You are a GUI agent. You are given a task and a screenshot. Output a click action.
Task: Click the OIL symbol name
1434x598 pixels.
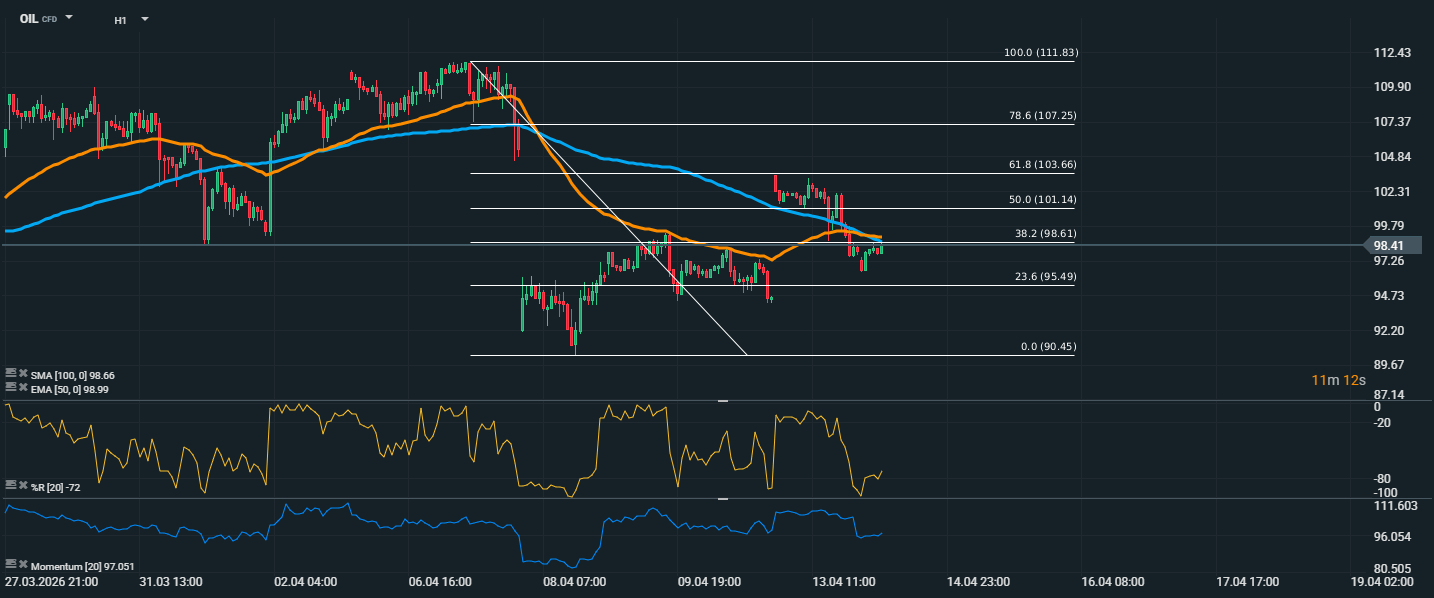[x=29, y=18]
